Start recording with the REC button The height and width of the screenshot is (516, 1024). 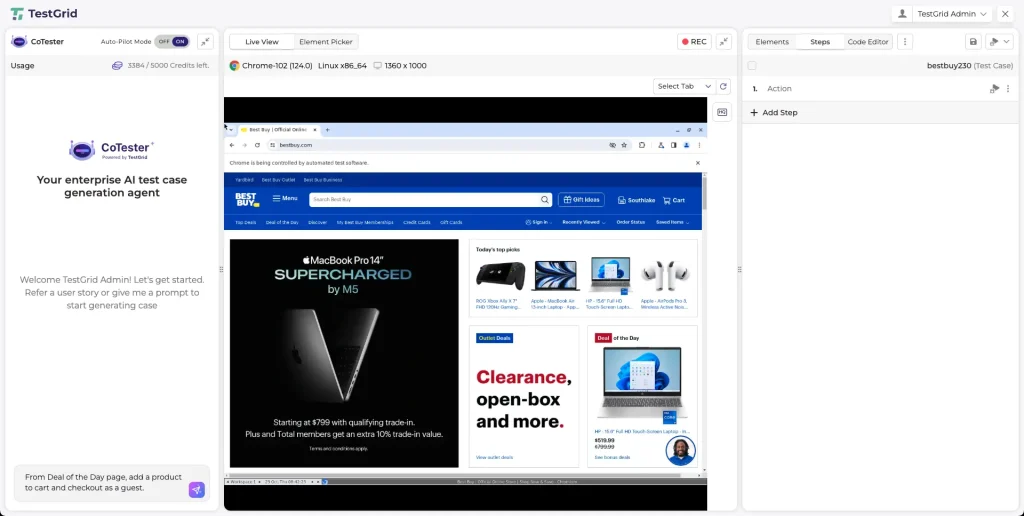pos(694,42)
